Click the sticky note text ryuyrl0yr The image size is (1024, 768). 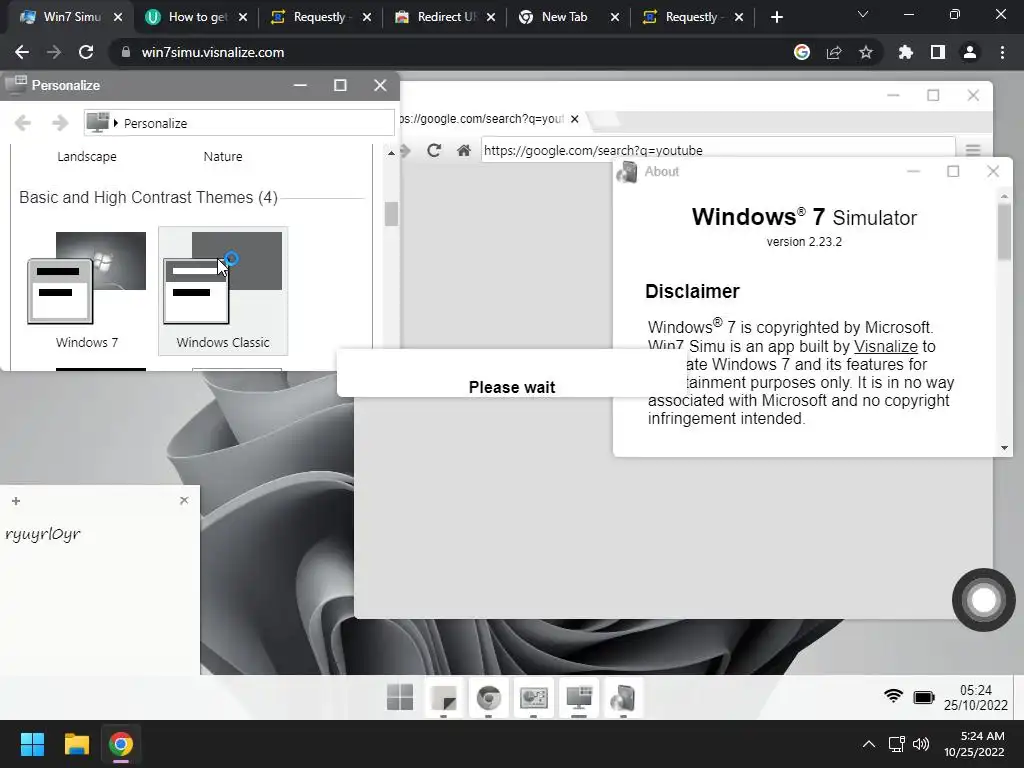tap(43, 534)
